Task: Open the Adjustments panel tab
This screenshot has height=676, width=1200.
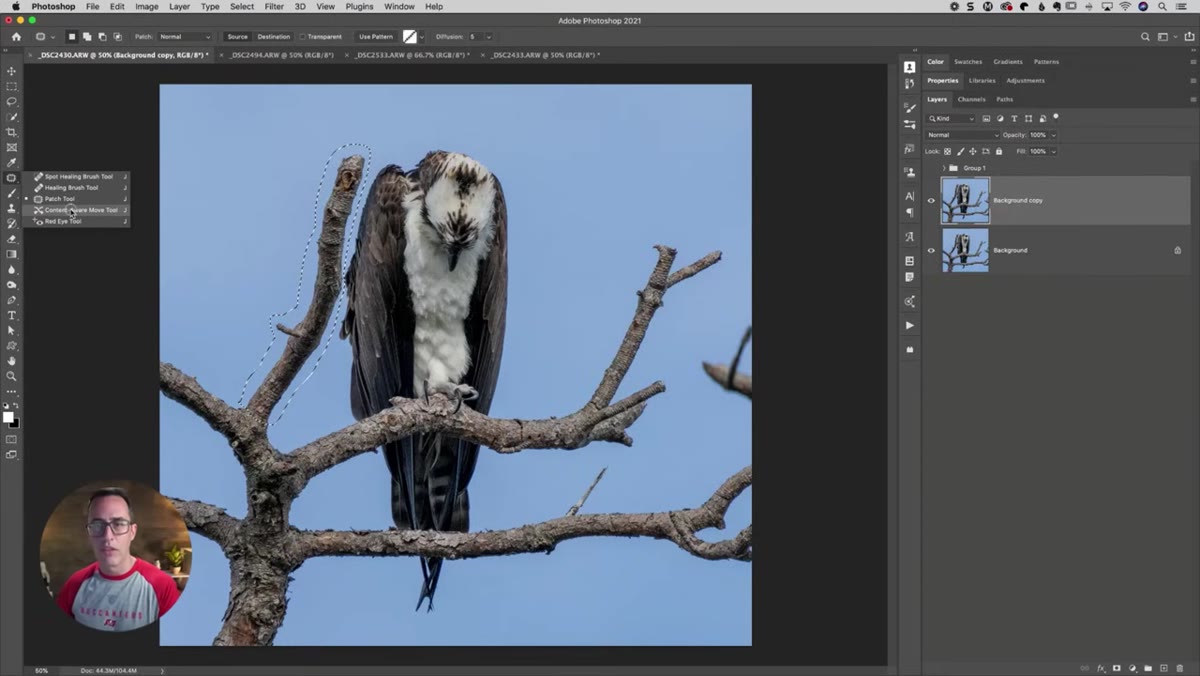Action: point(1025,80)
